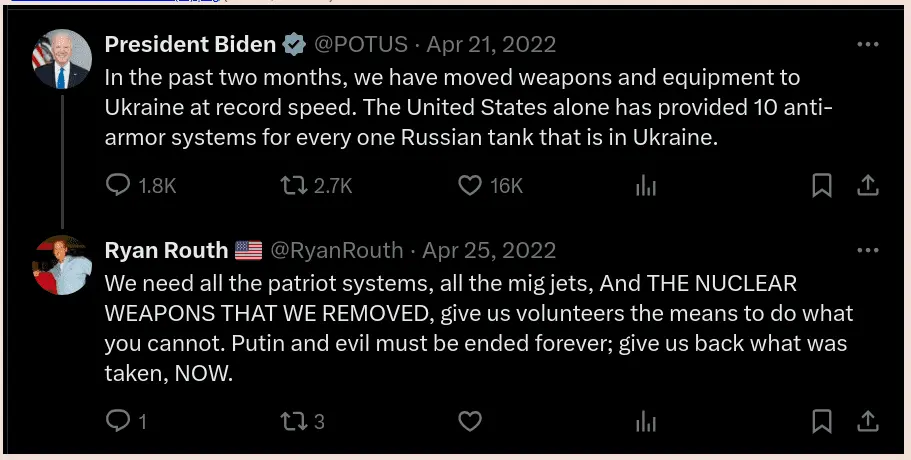
Task: Open the @POTUS handle link
Action: (x=361, y=45)
